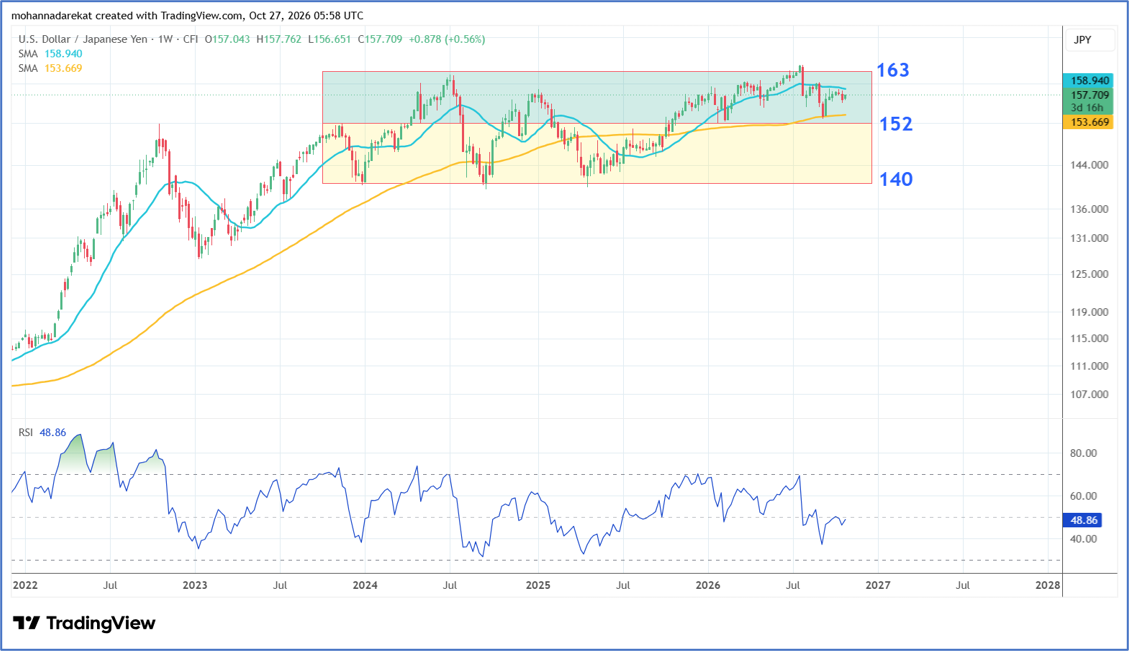Click the open value O157.043
Viewport: 1129px width, 651px height.
click(228, 39)
